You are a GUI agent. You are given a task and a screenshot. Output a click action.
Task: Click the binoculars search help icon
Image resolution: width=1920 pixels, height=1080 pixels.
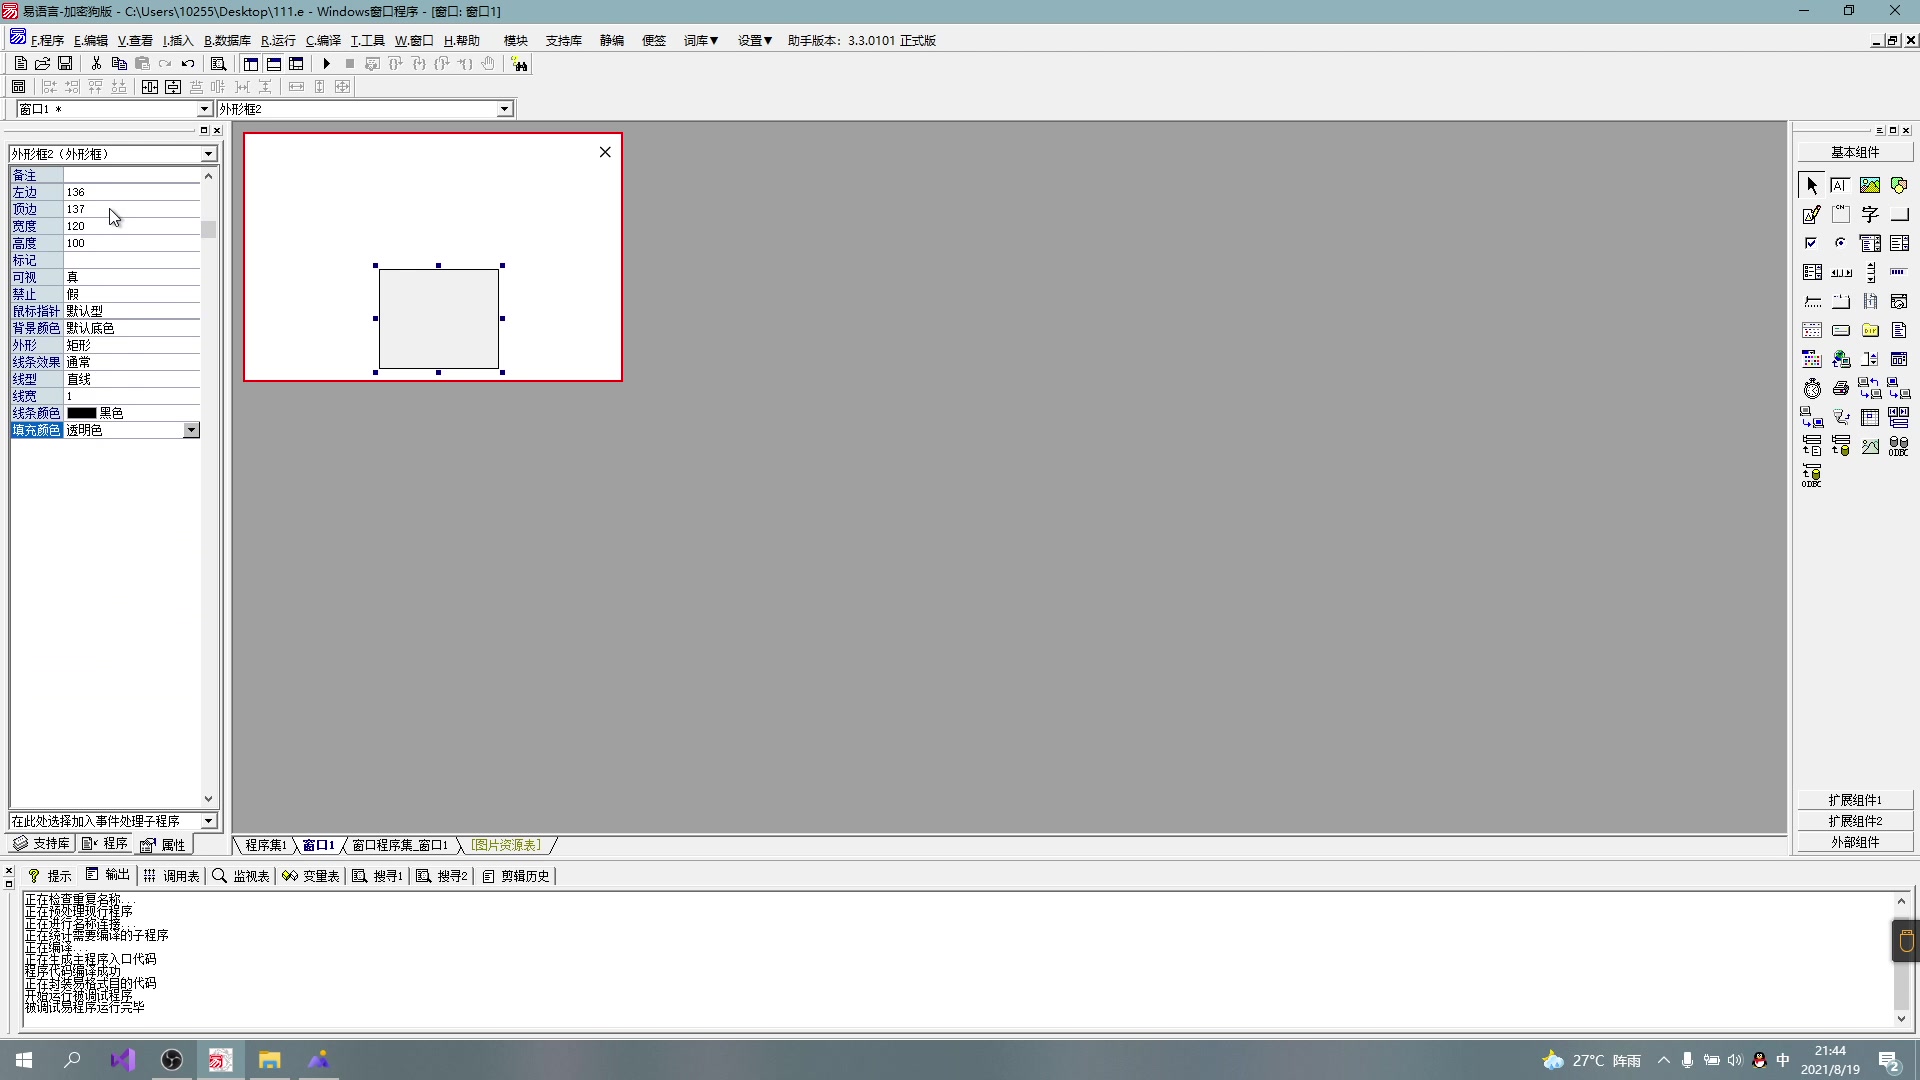click(x=519, y=64)
